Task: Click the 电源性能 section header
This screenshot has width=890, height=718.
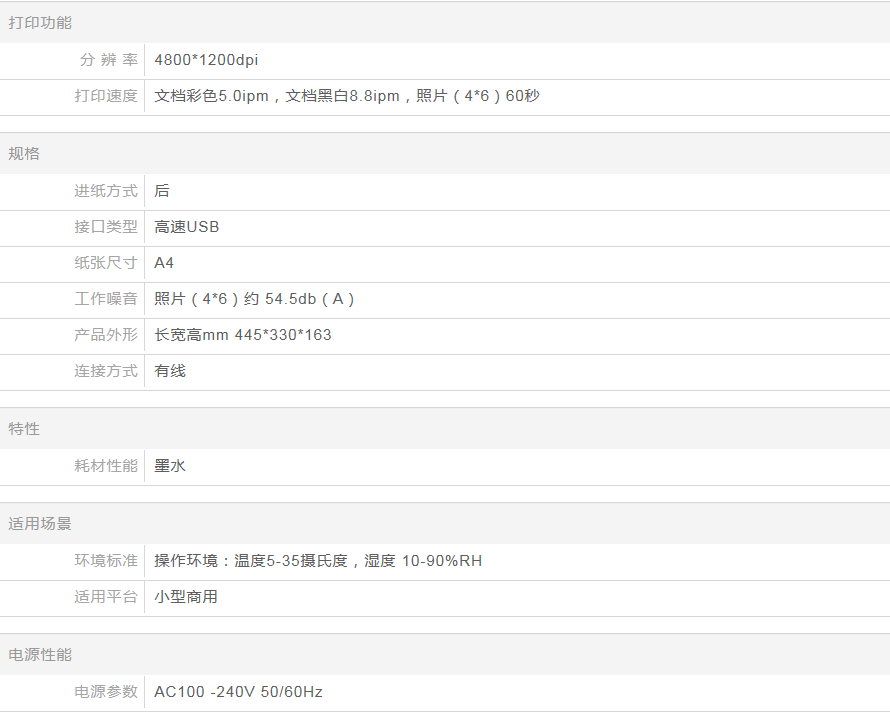Action: (x=40, y=655)
